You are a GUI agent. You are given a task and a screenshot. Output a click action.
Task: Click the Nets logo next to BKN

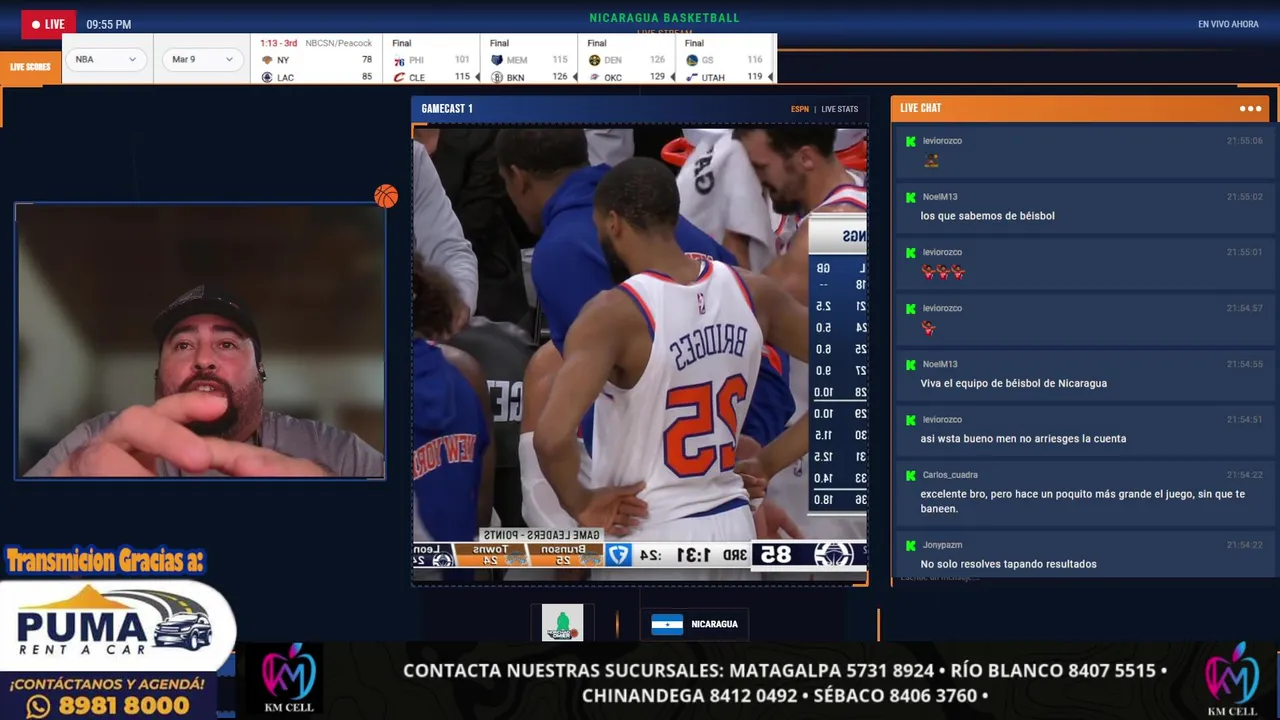497,77
